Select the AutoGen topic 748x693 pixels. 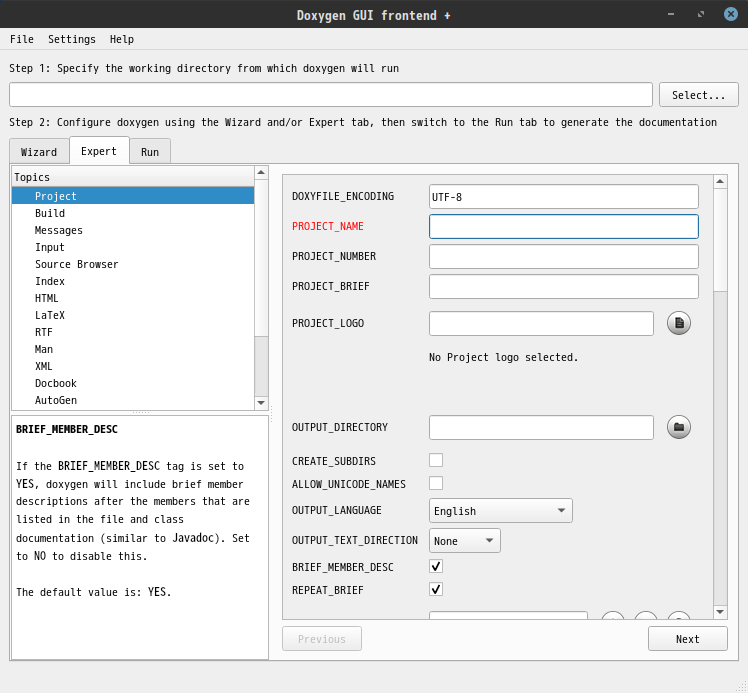pos(133,400)
